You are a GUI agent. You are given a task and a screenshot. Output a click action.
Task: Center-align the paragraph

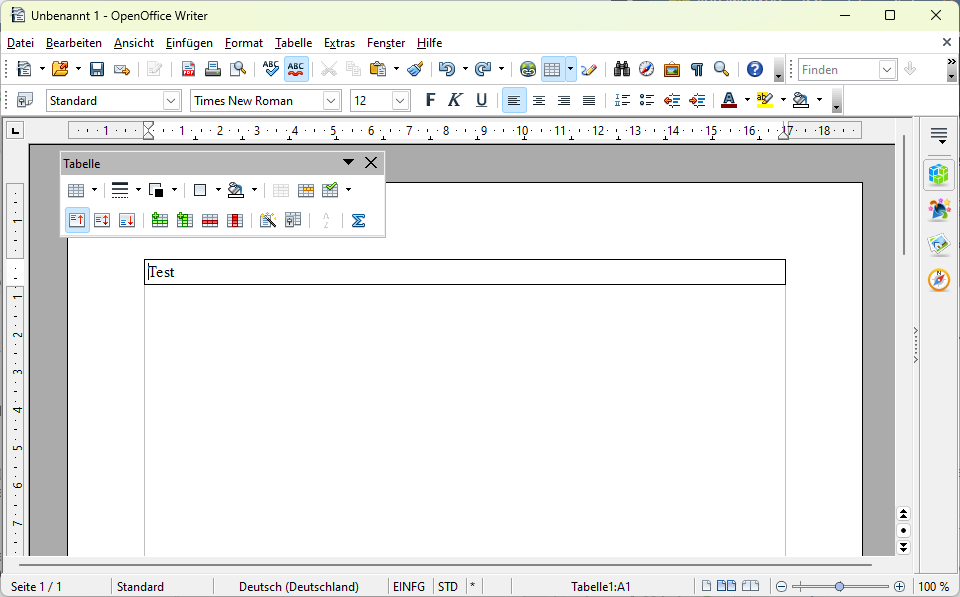[539, 100]
